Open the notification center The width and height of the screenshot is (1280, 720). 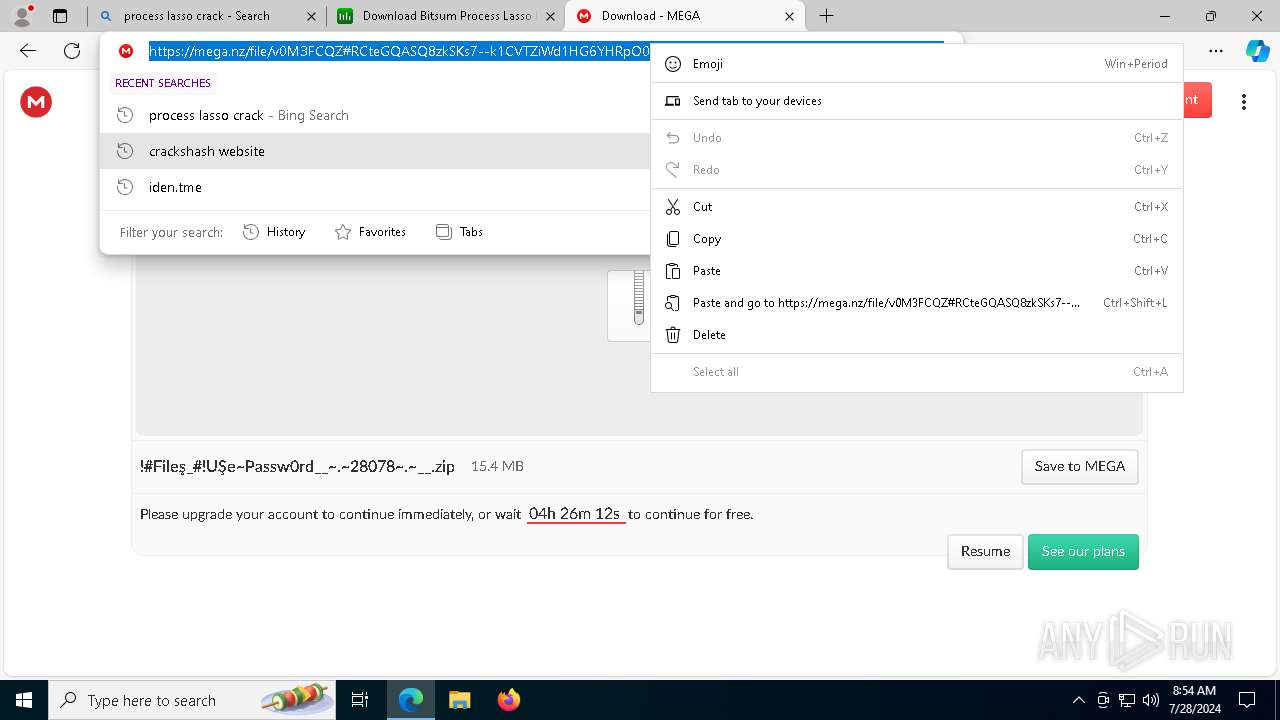click(x=1247, y=700)
